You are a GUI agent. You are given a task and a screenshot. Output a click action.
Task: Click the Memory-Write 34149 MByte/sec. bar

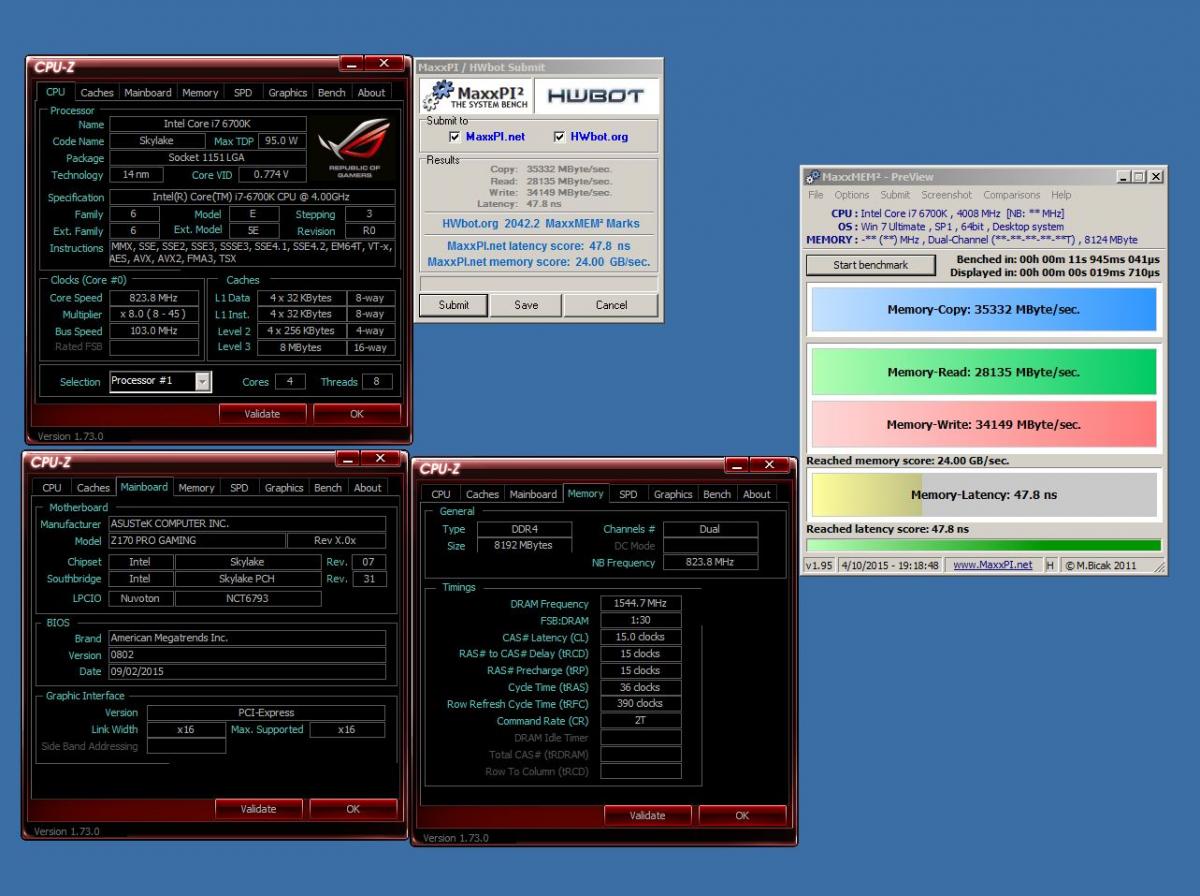(x=983, y=424)
